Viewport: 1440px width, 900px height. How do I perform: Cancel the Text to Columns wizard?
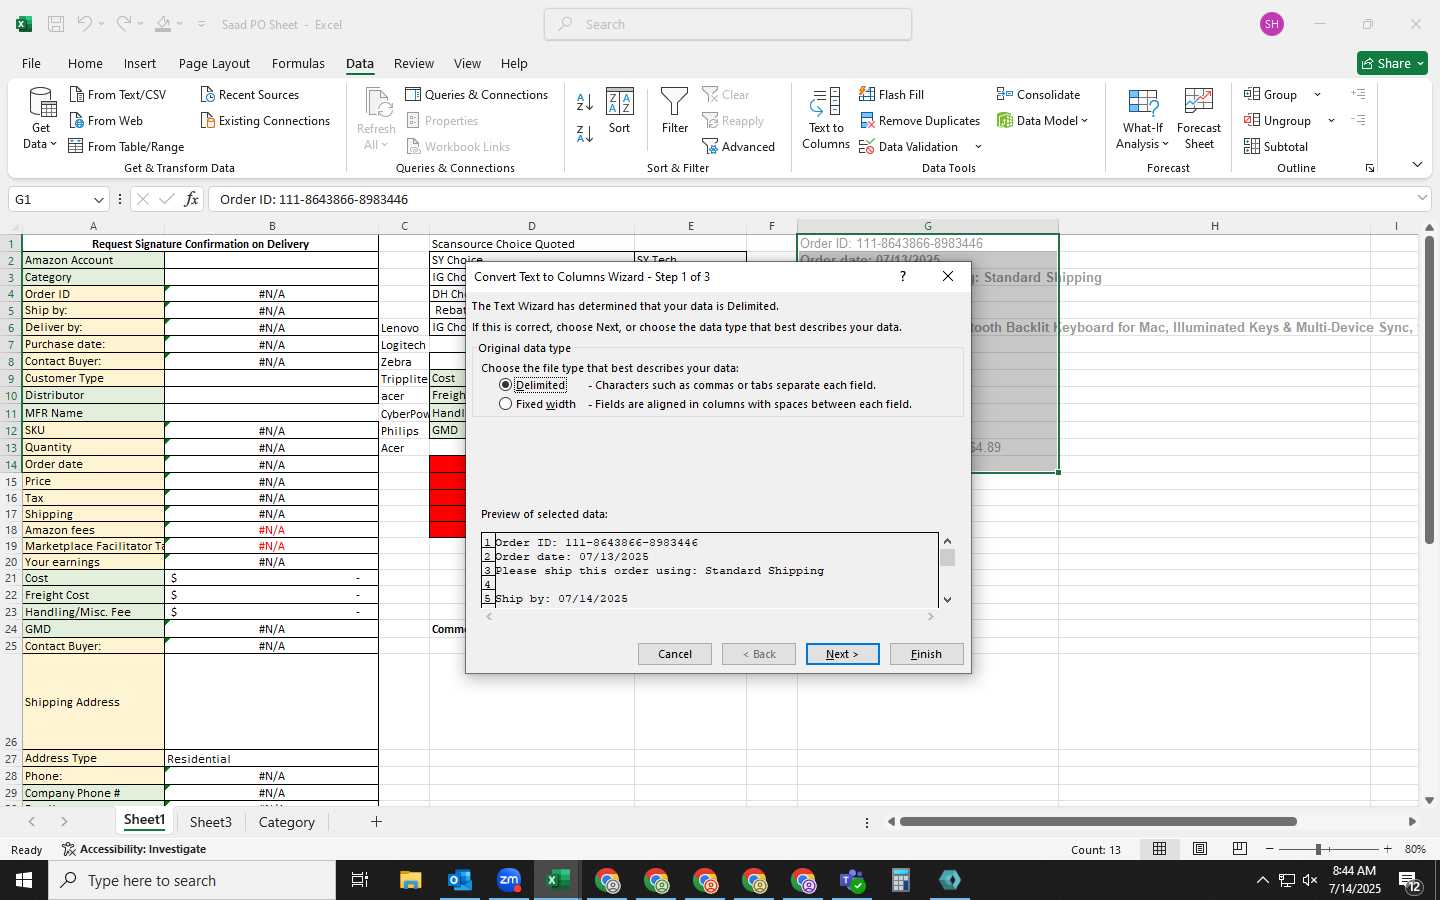pos(675,654)
